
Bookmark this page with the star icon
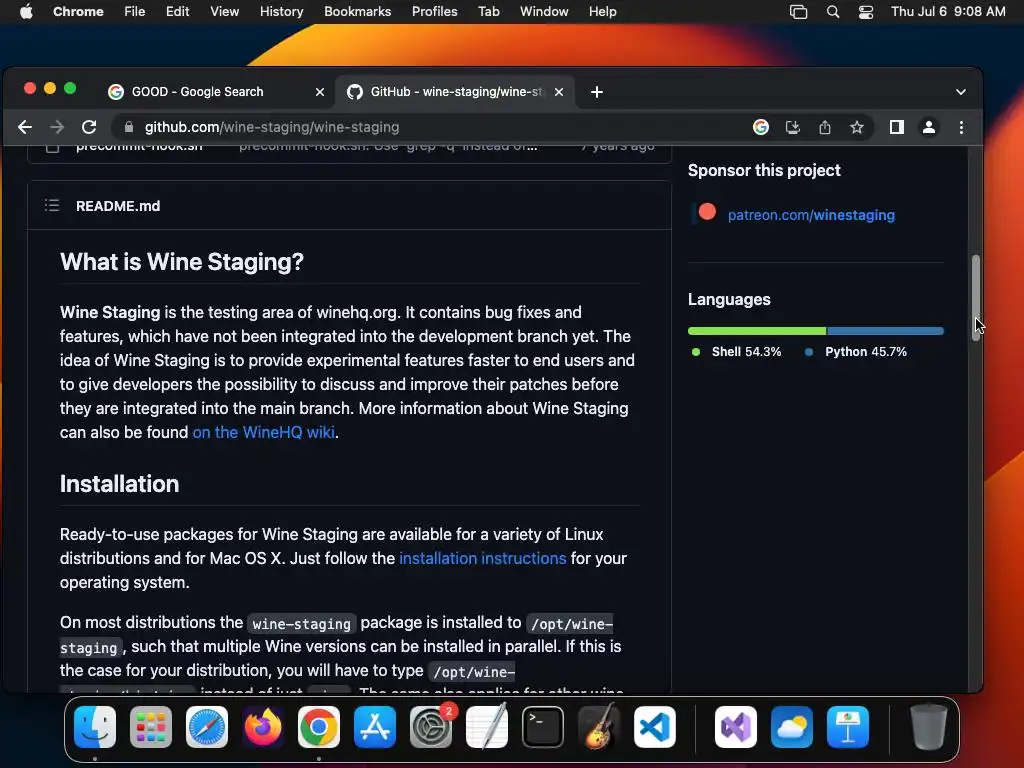[x=857, y=127]
